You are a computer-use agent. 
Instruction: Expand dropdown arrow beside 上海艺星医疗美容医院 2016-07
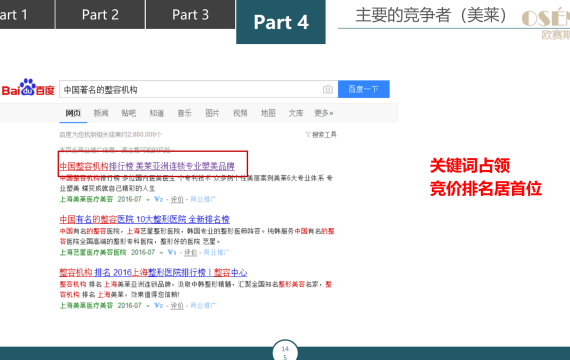pyautogui.click(x=161, y=253)
